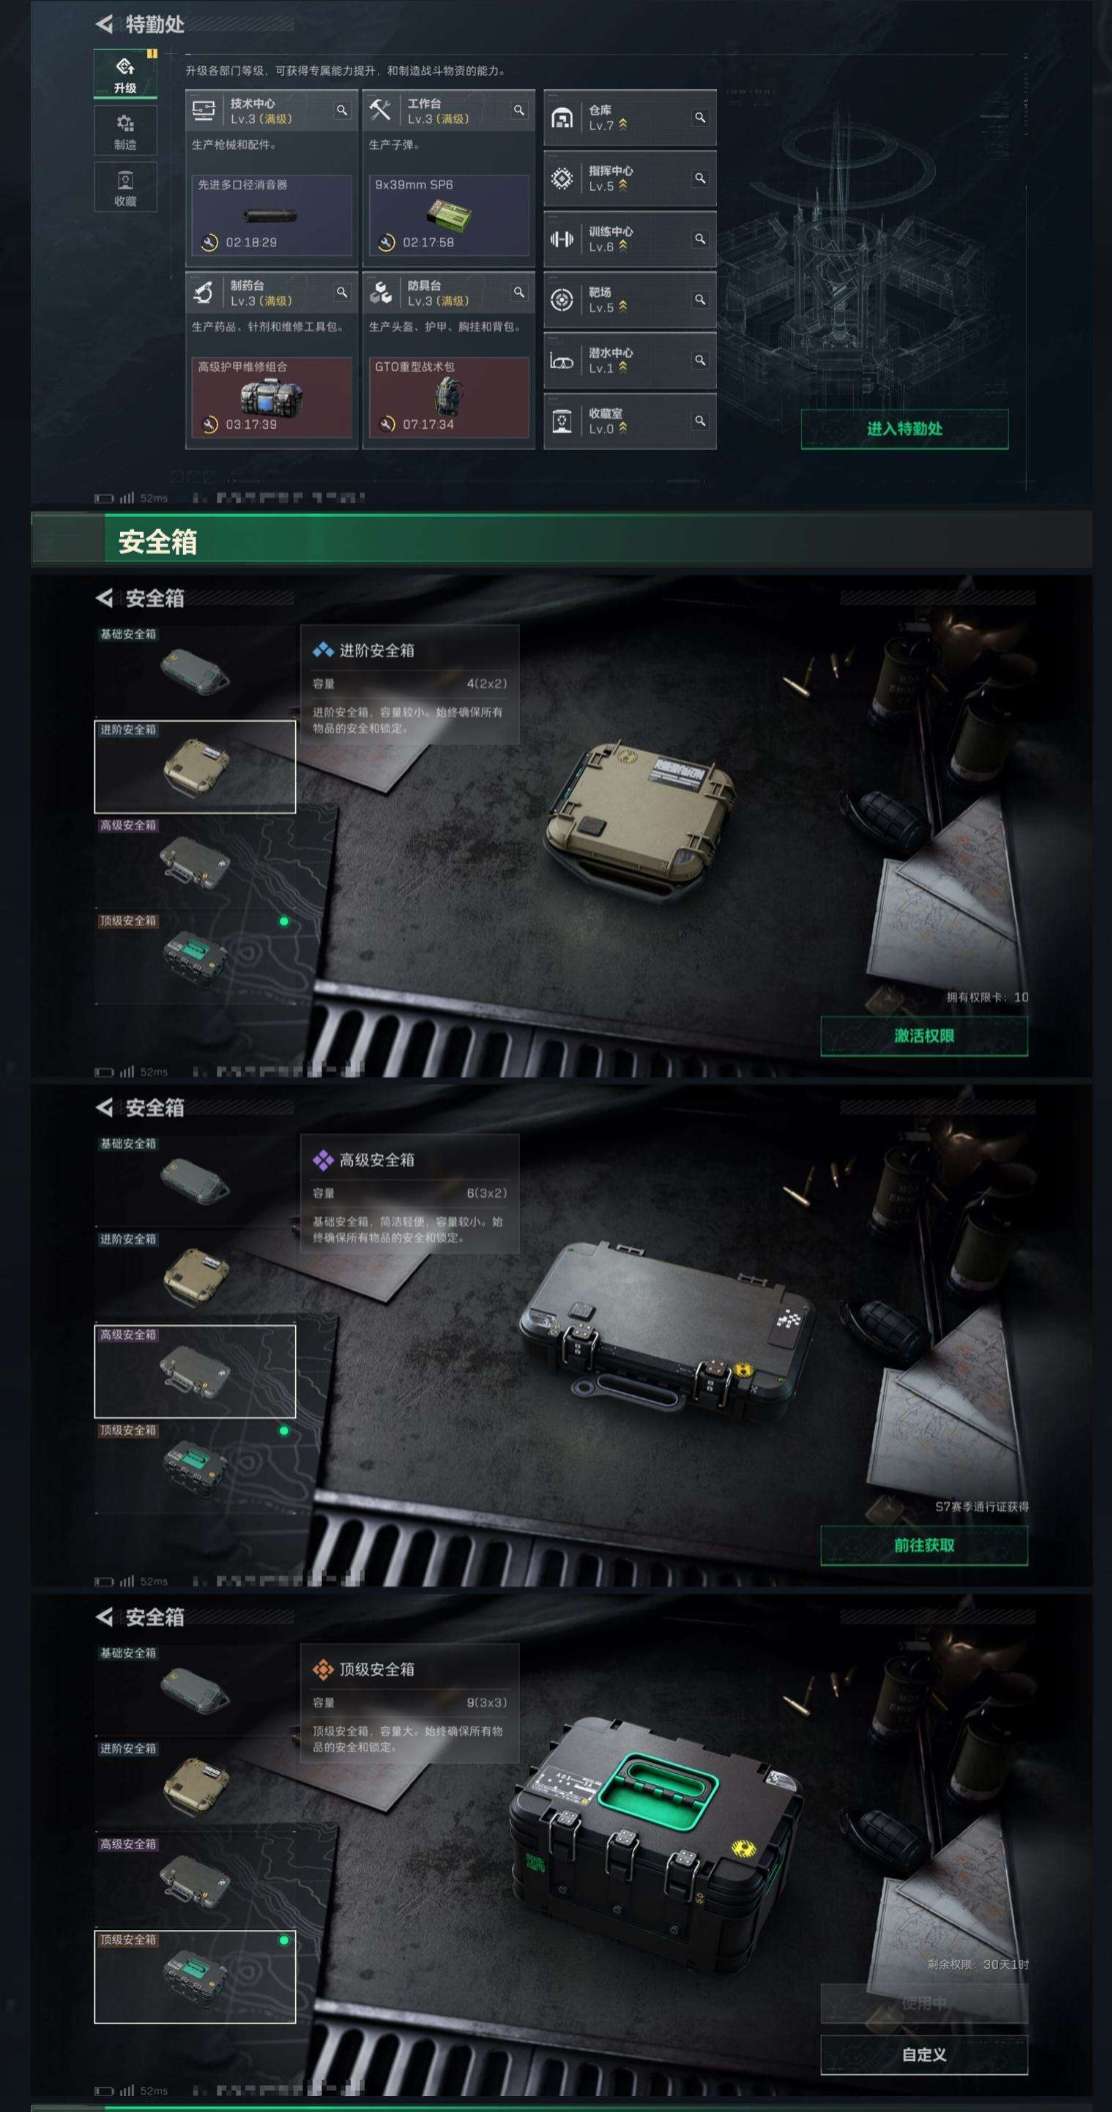The image size is (1112, 2112).
Task: Select the GTO重型战术包 production slot
Action: pos(449,397)
